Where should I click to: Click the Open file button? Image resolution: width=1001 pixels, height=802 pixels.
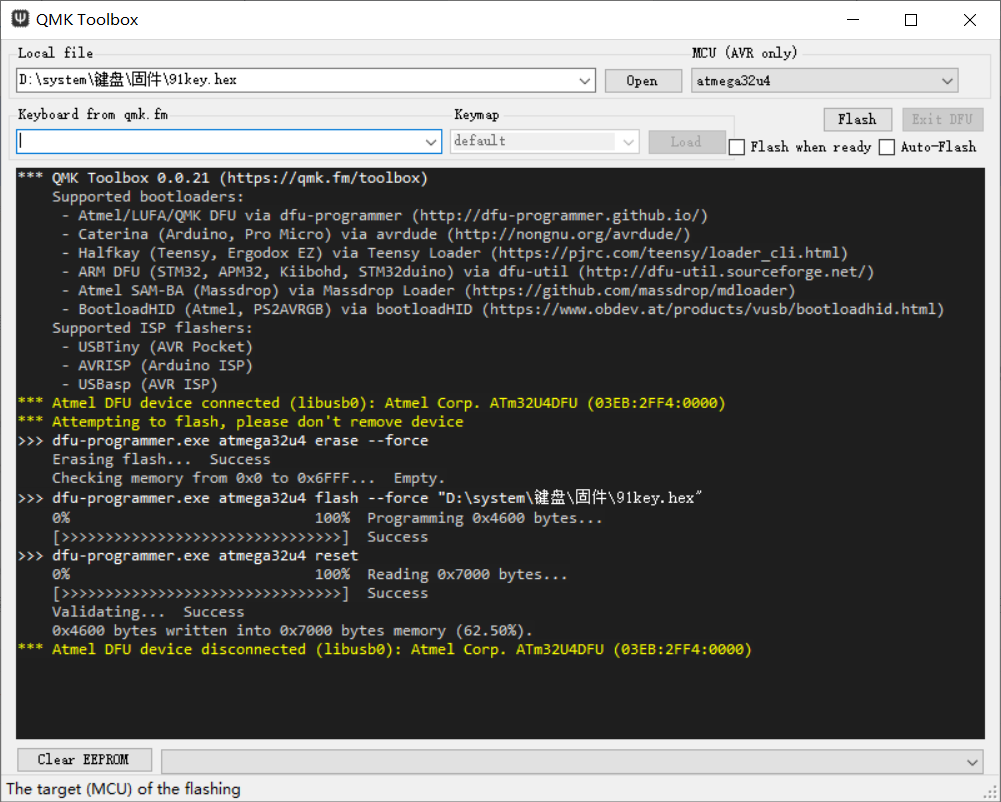[641, 81]
